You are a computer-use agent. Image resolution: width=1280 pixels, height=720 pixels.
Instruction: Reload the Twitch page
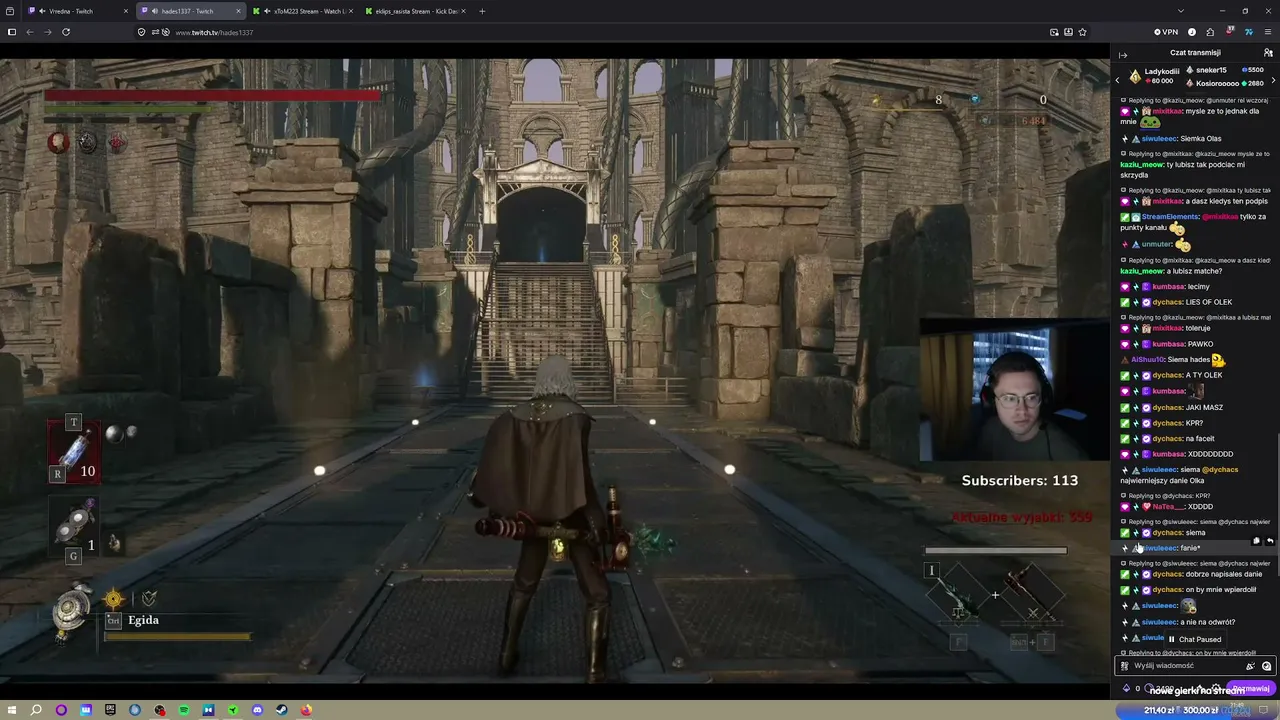point(66,32)
